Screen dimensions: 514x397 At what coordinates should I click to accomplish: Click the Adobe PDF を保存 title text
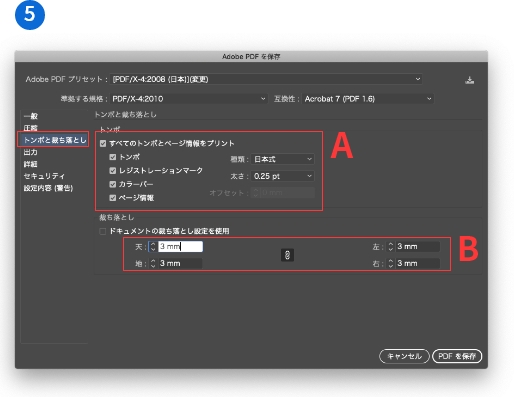tap(251, 57)
